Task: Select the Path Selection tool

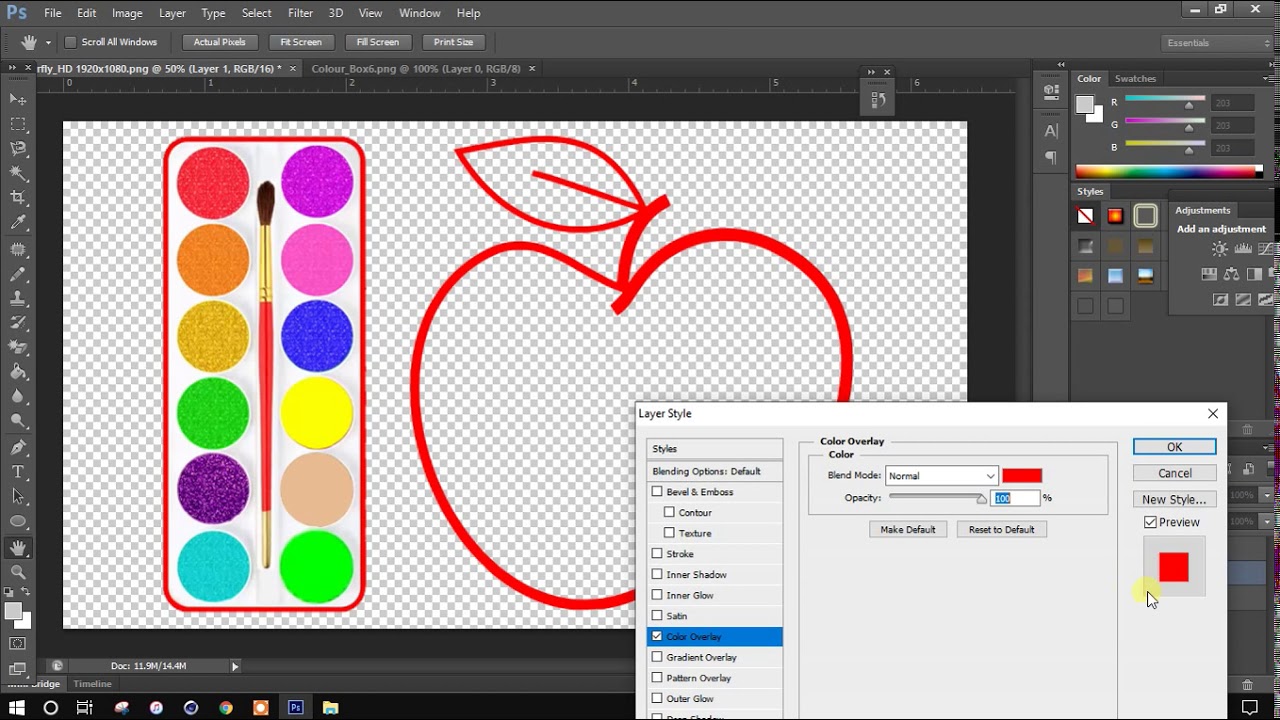Action: pyautogui.click(x=18, y=496)
